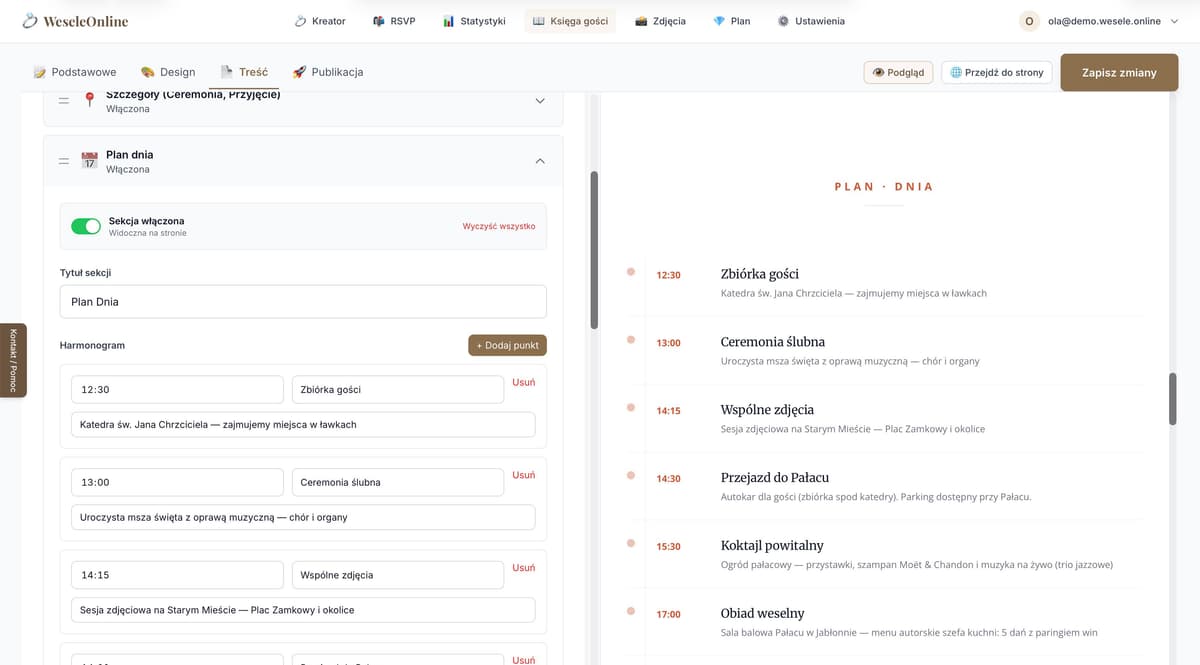Collapse the Plan dnia section chevron

click(540, 161)
